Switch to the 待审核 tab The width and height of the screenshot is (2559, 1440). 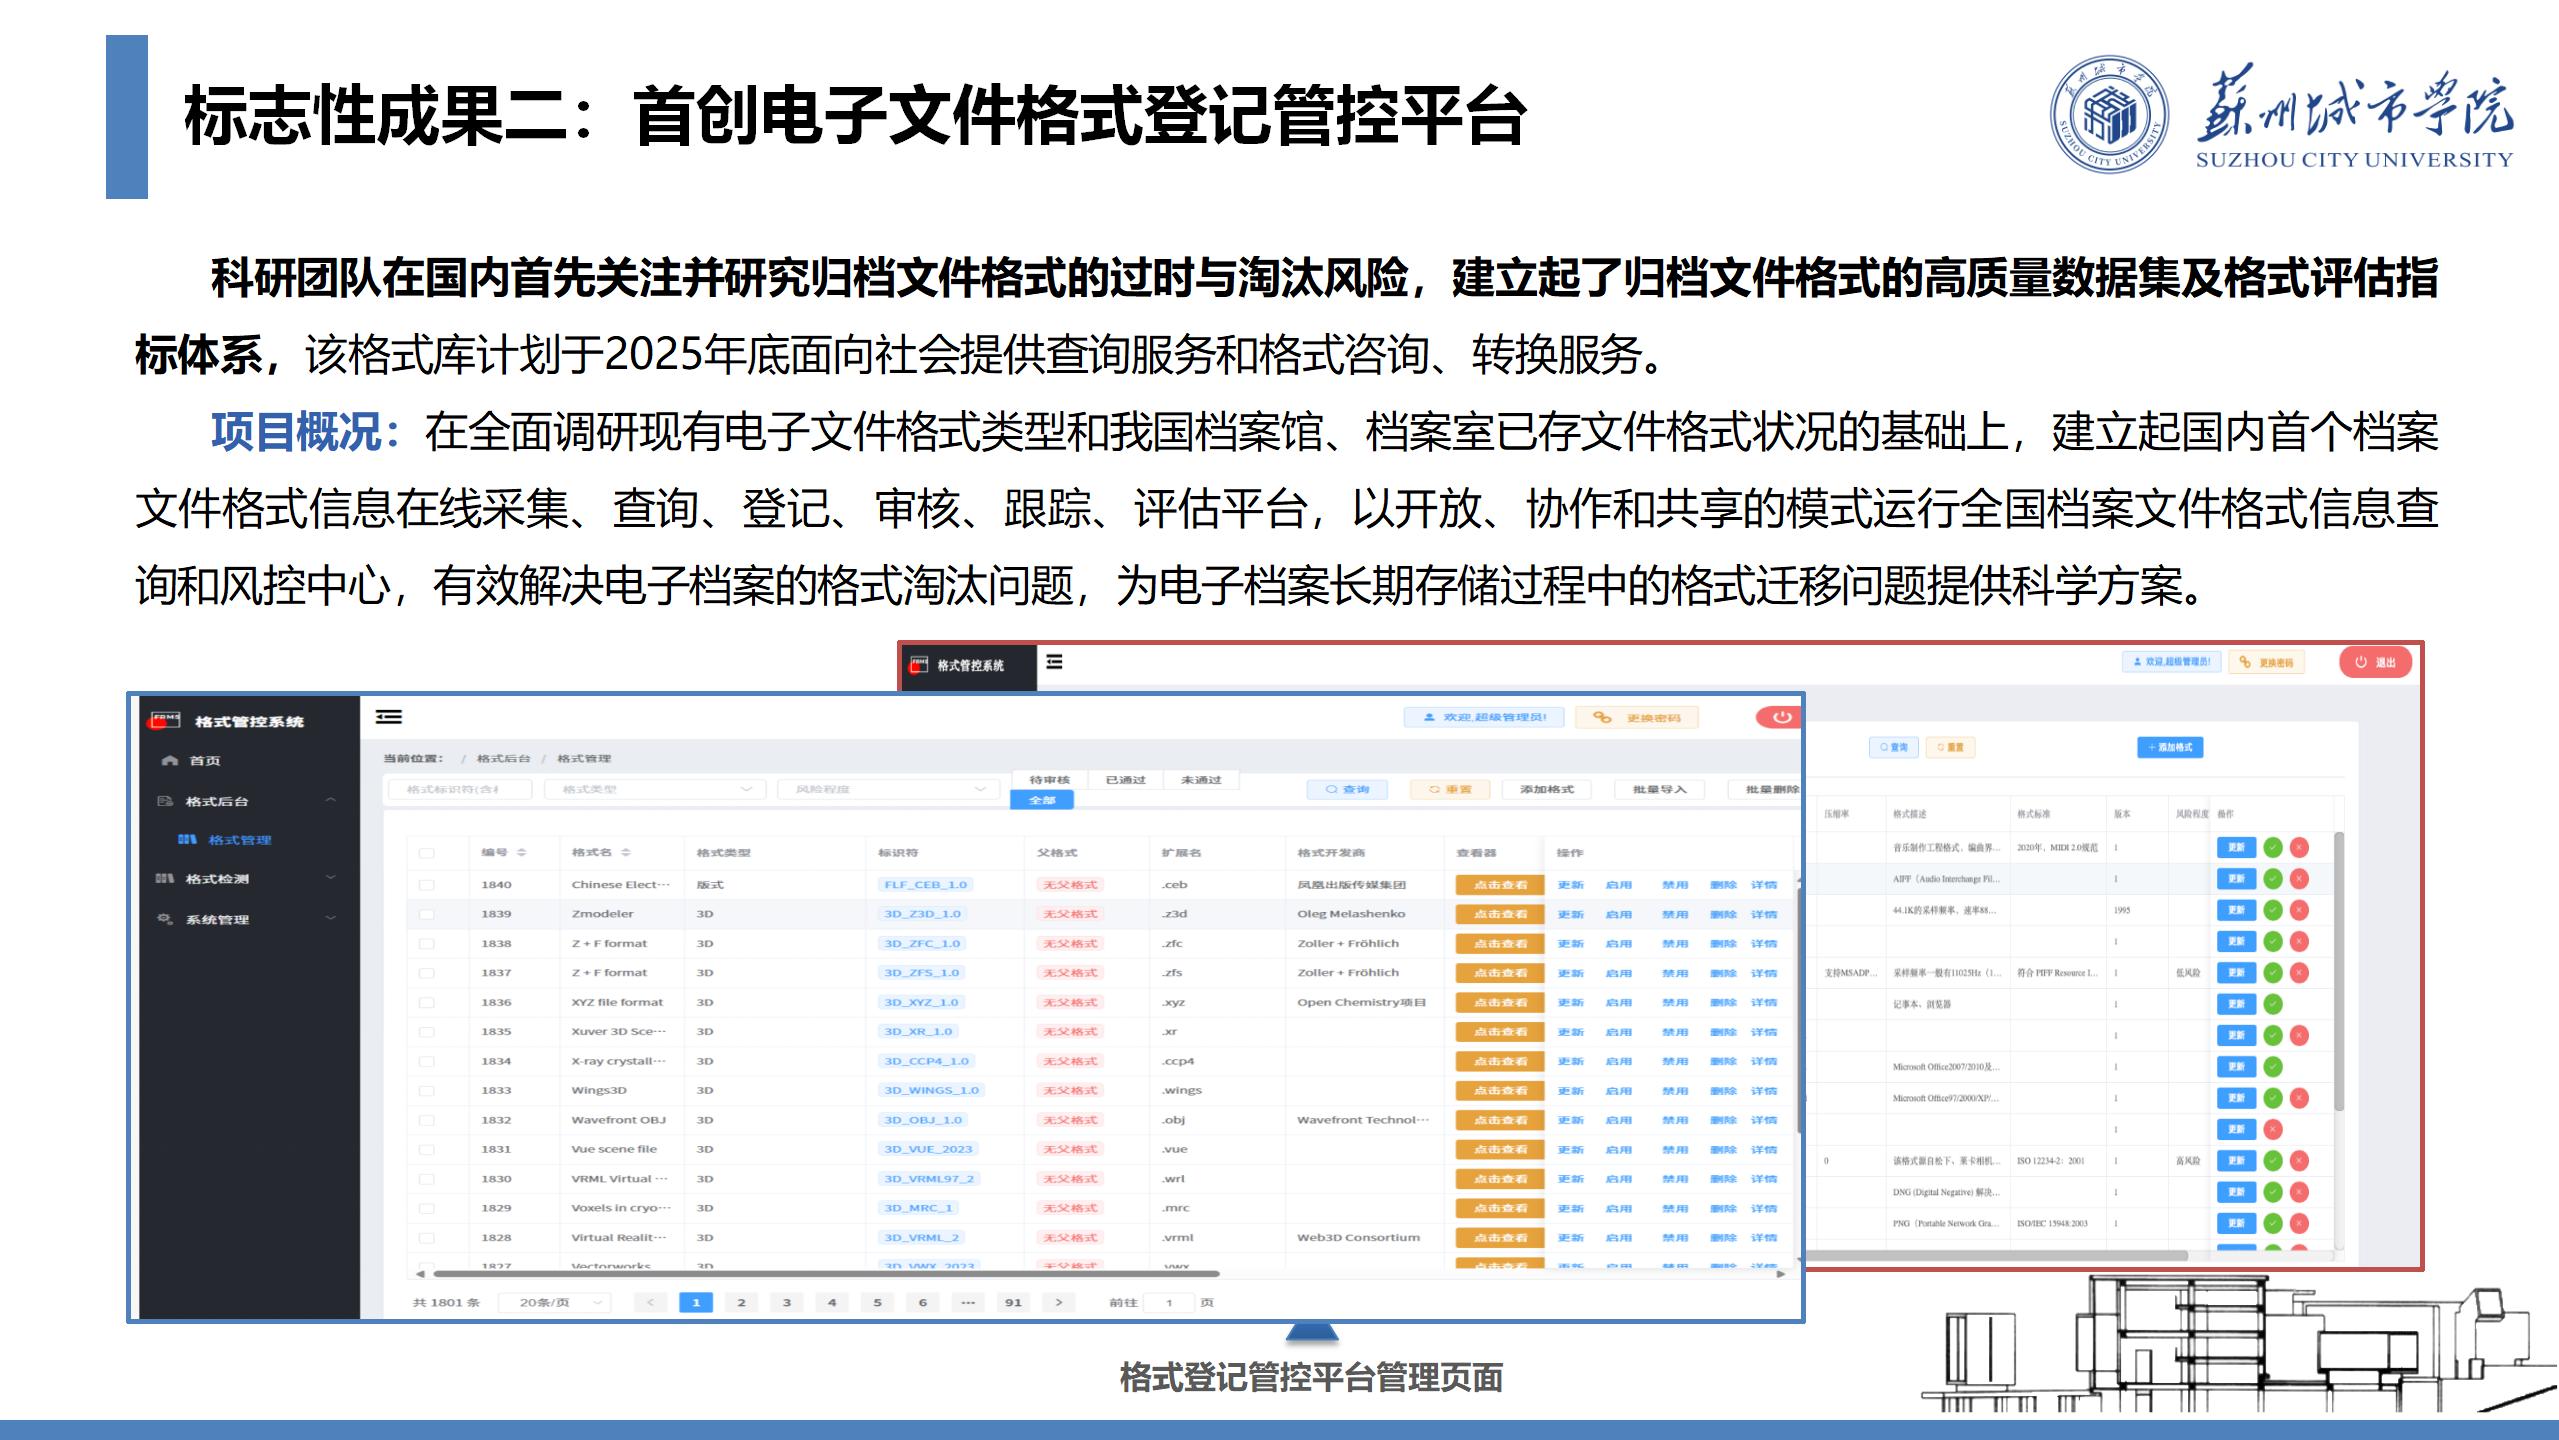(1049, 780)
